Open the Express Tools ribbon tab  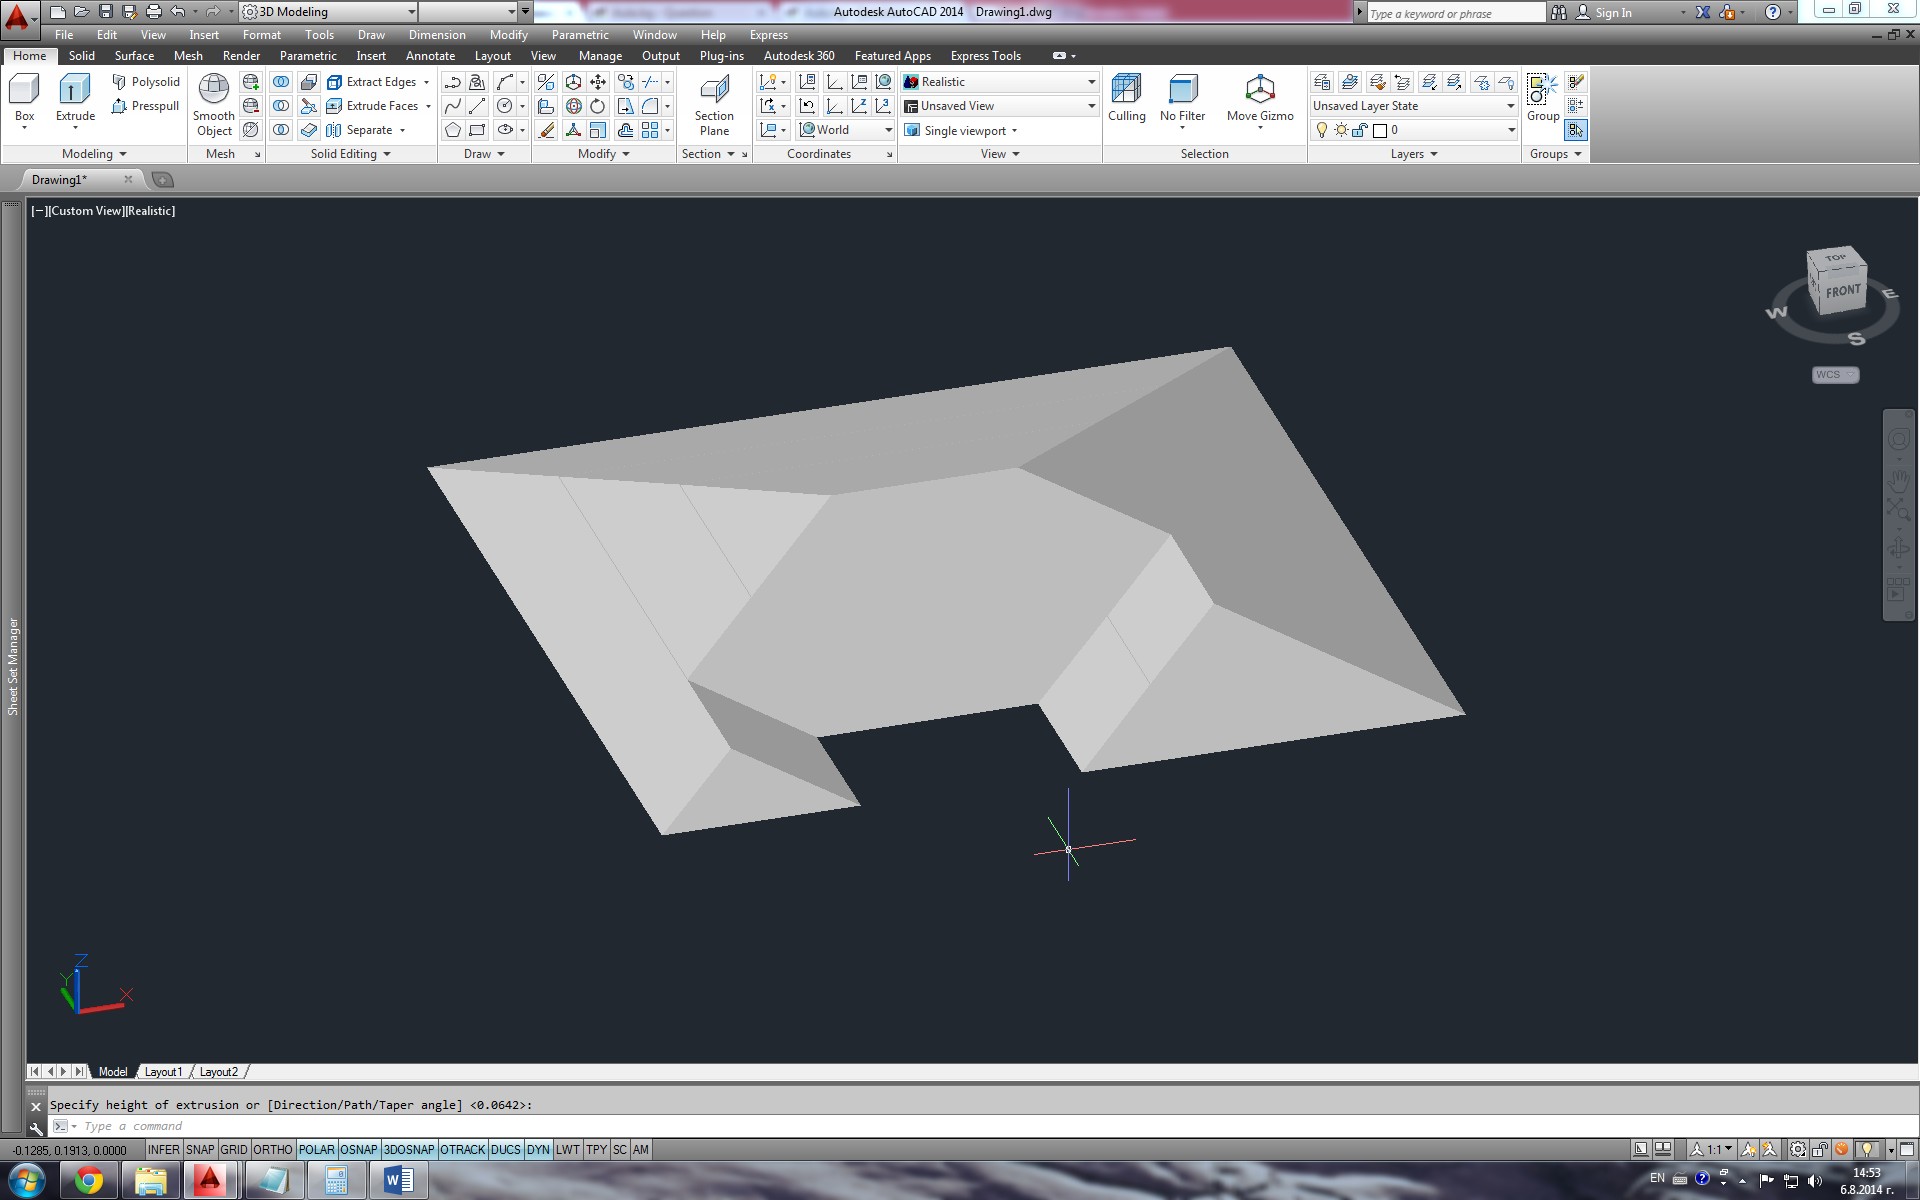coord(985,56)
